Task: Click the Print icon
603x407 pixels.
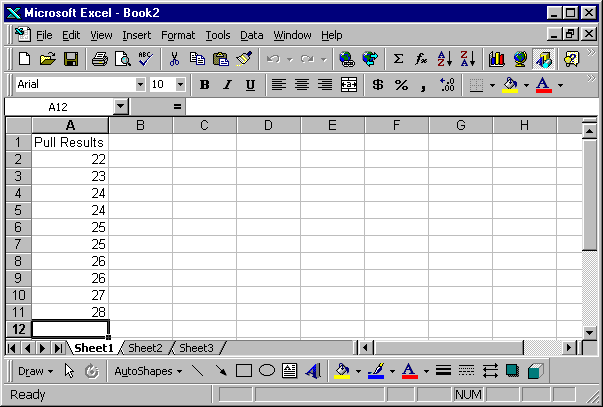Action: (100, 59)
